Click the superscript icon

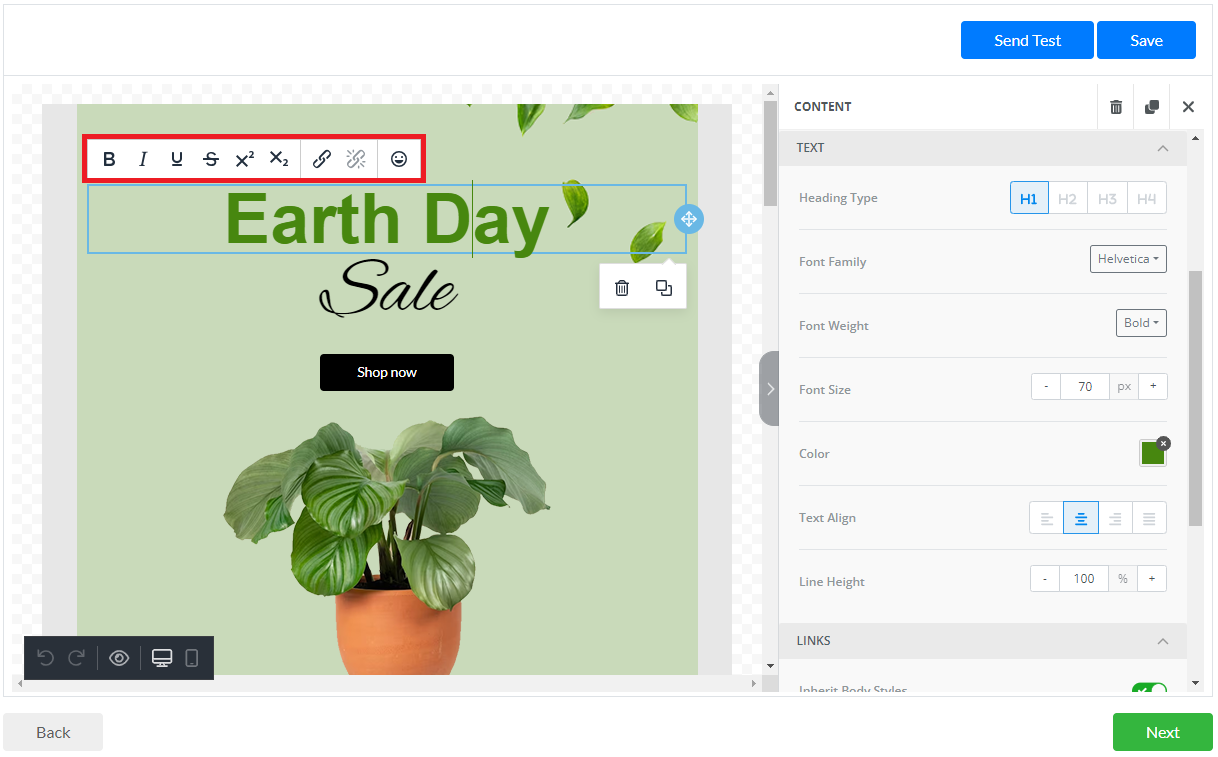245,159
